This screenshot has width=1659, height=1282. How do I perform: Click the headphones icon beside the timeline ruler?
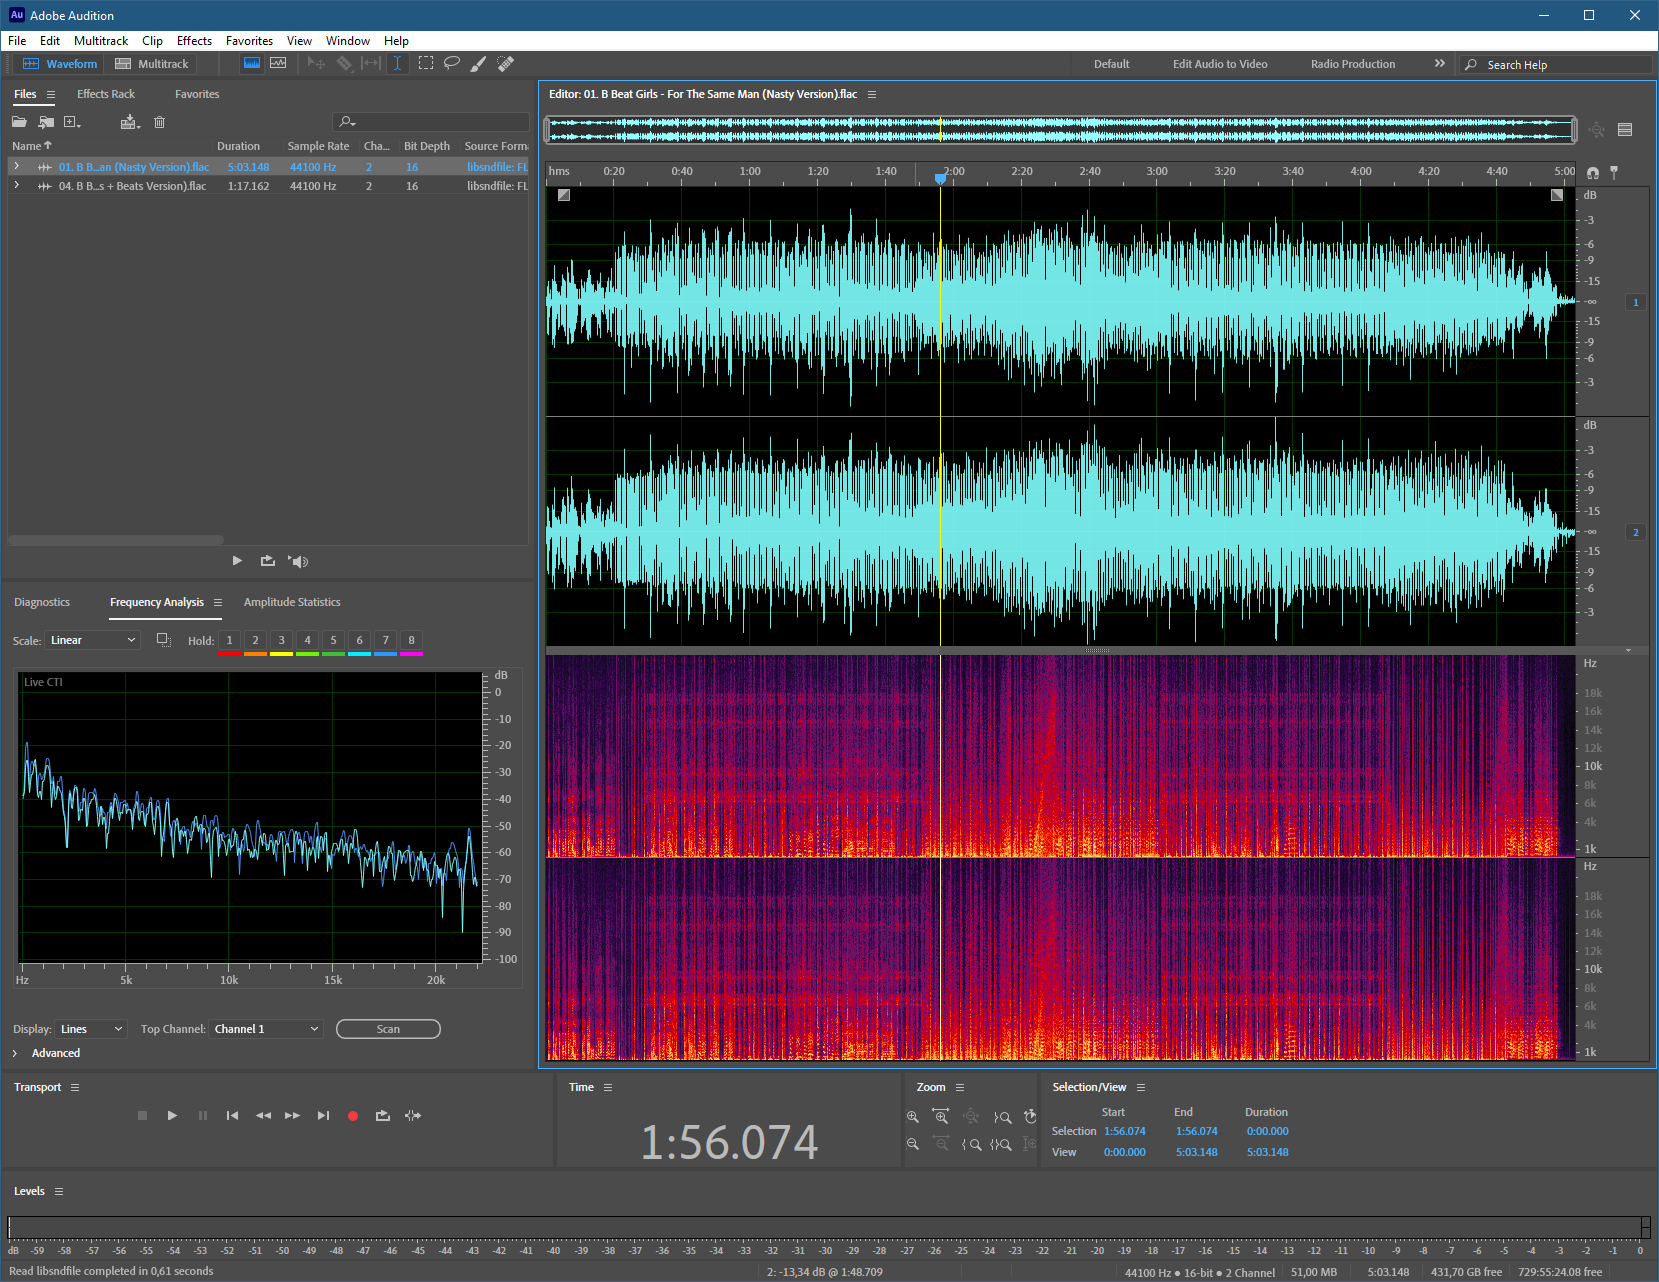1593,172
